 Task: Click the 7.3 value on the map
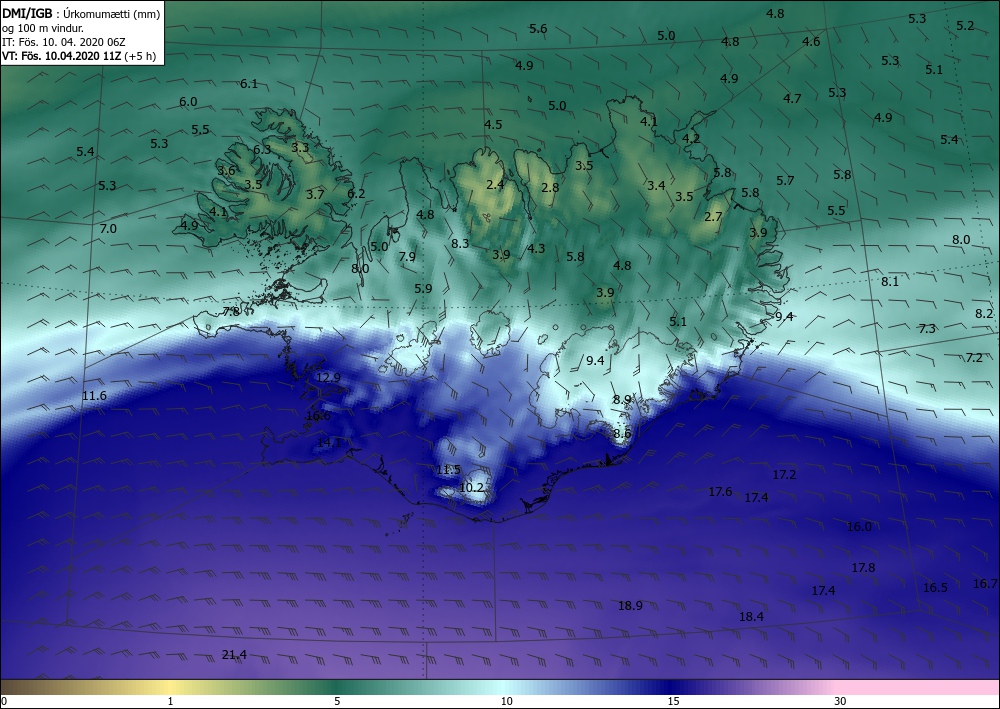(927, 328)
